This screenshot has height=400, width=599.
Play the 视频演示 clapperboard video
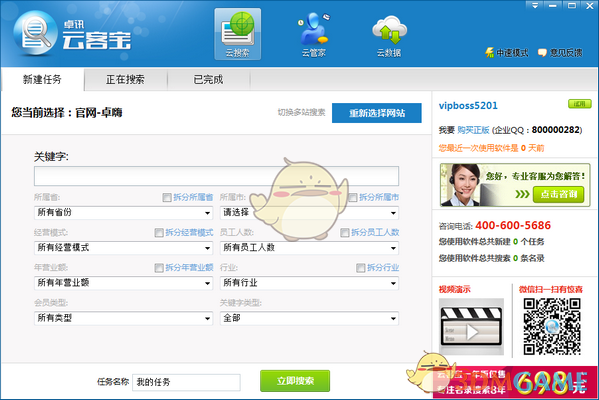click(x=471, y=327)
